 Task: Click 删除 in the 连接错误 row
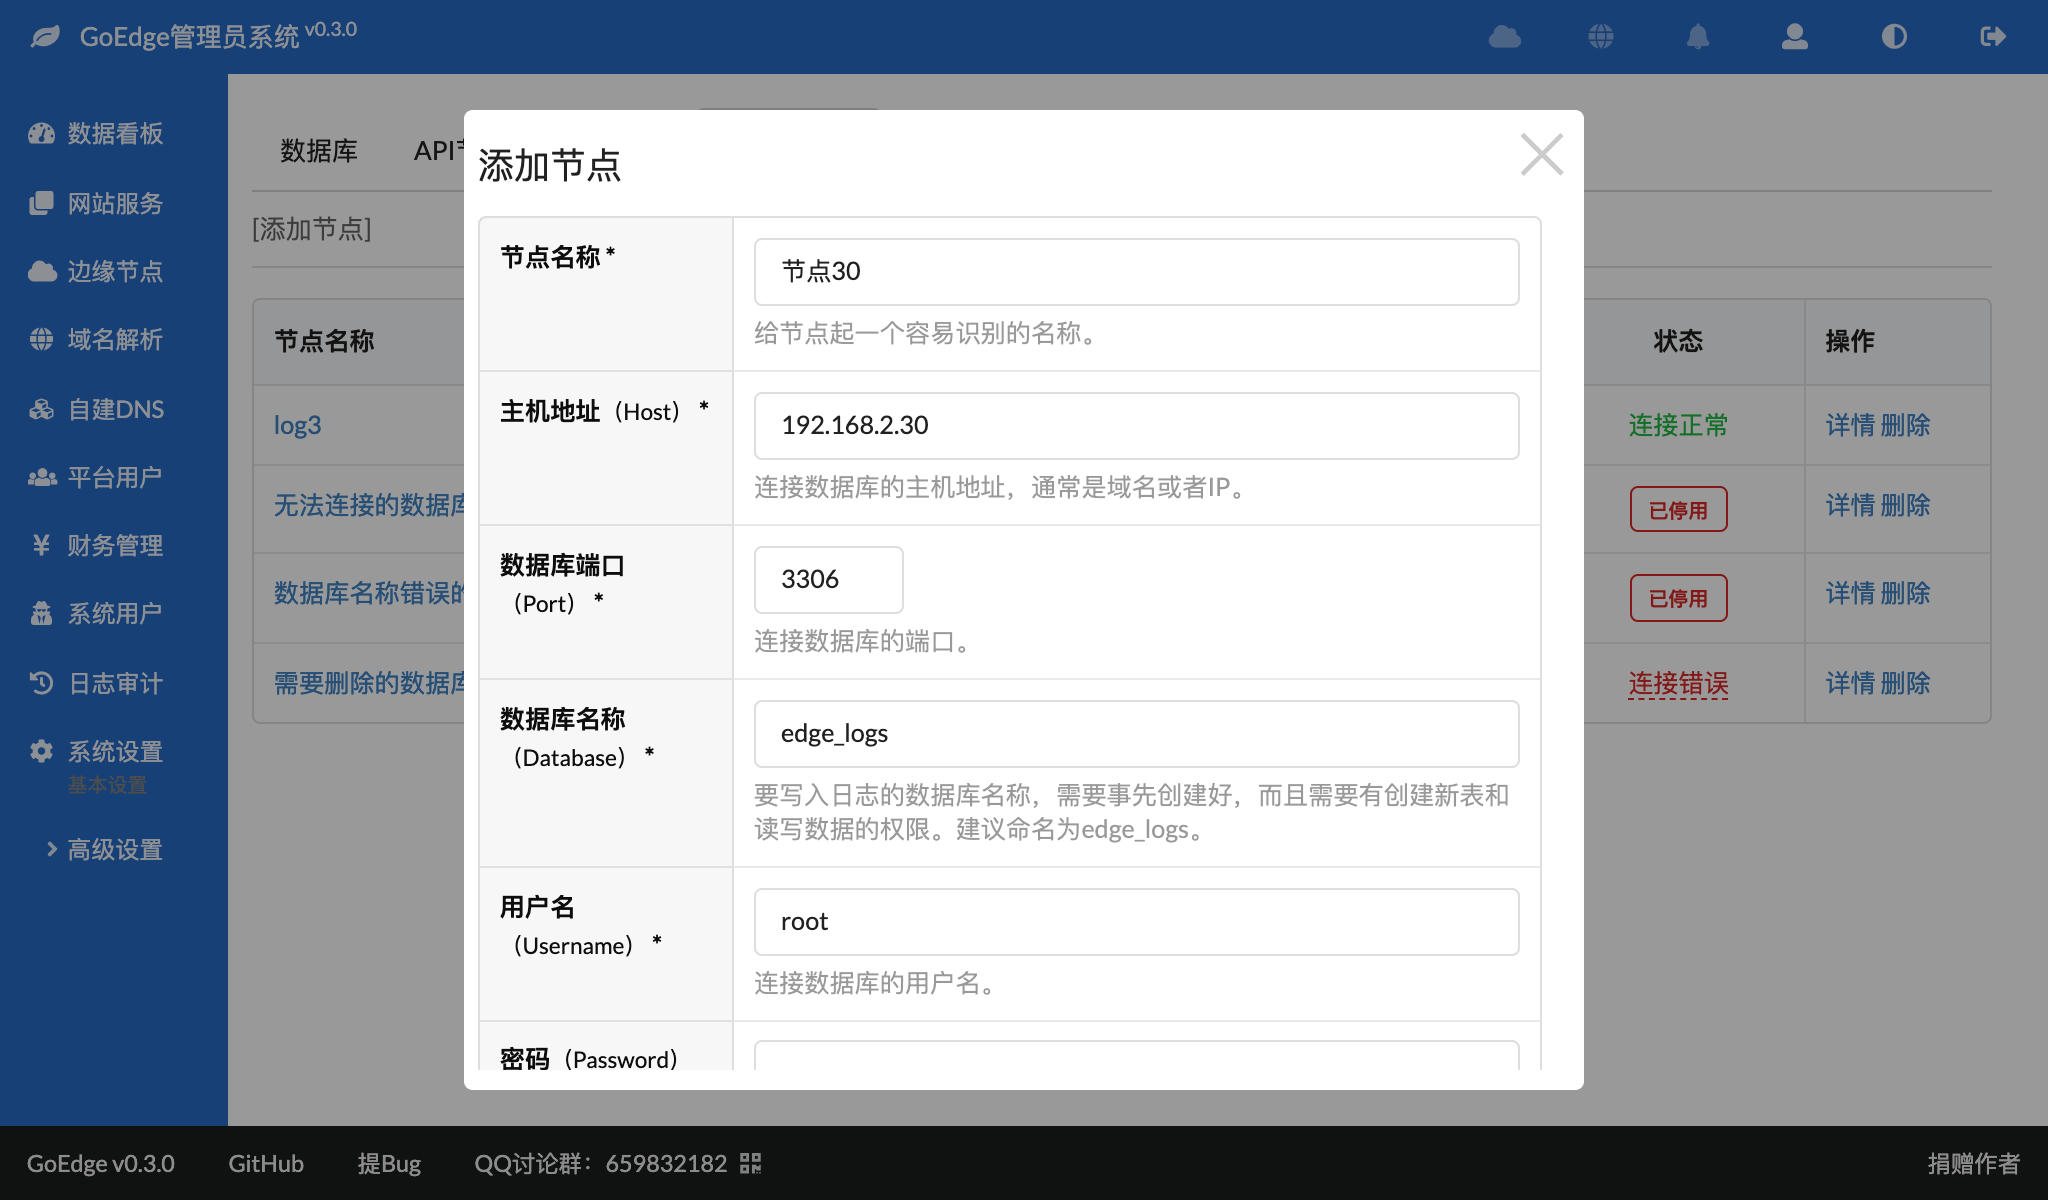click(1905, 683)
